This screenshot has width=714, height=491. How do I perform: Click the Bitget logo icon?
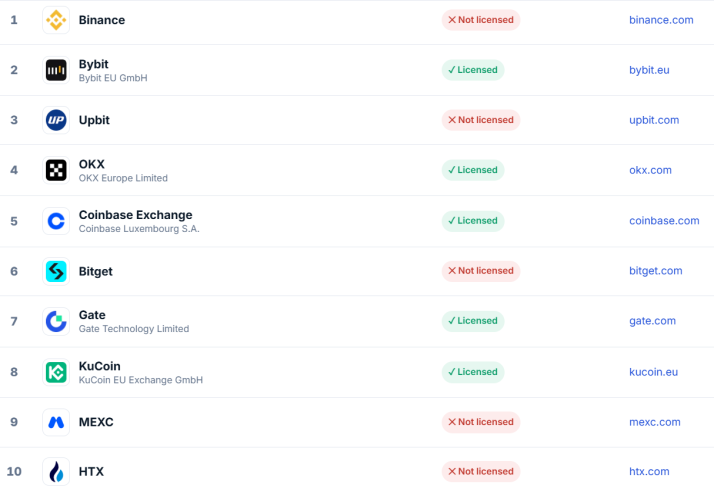[56, 271]
